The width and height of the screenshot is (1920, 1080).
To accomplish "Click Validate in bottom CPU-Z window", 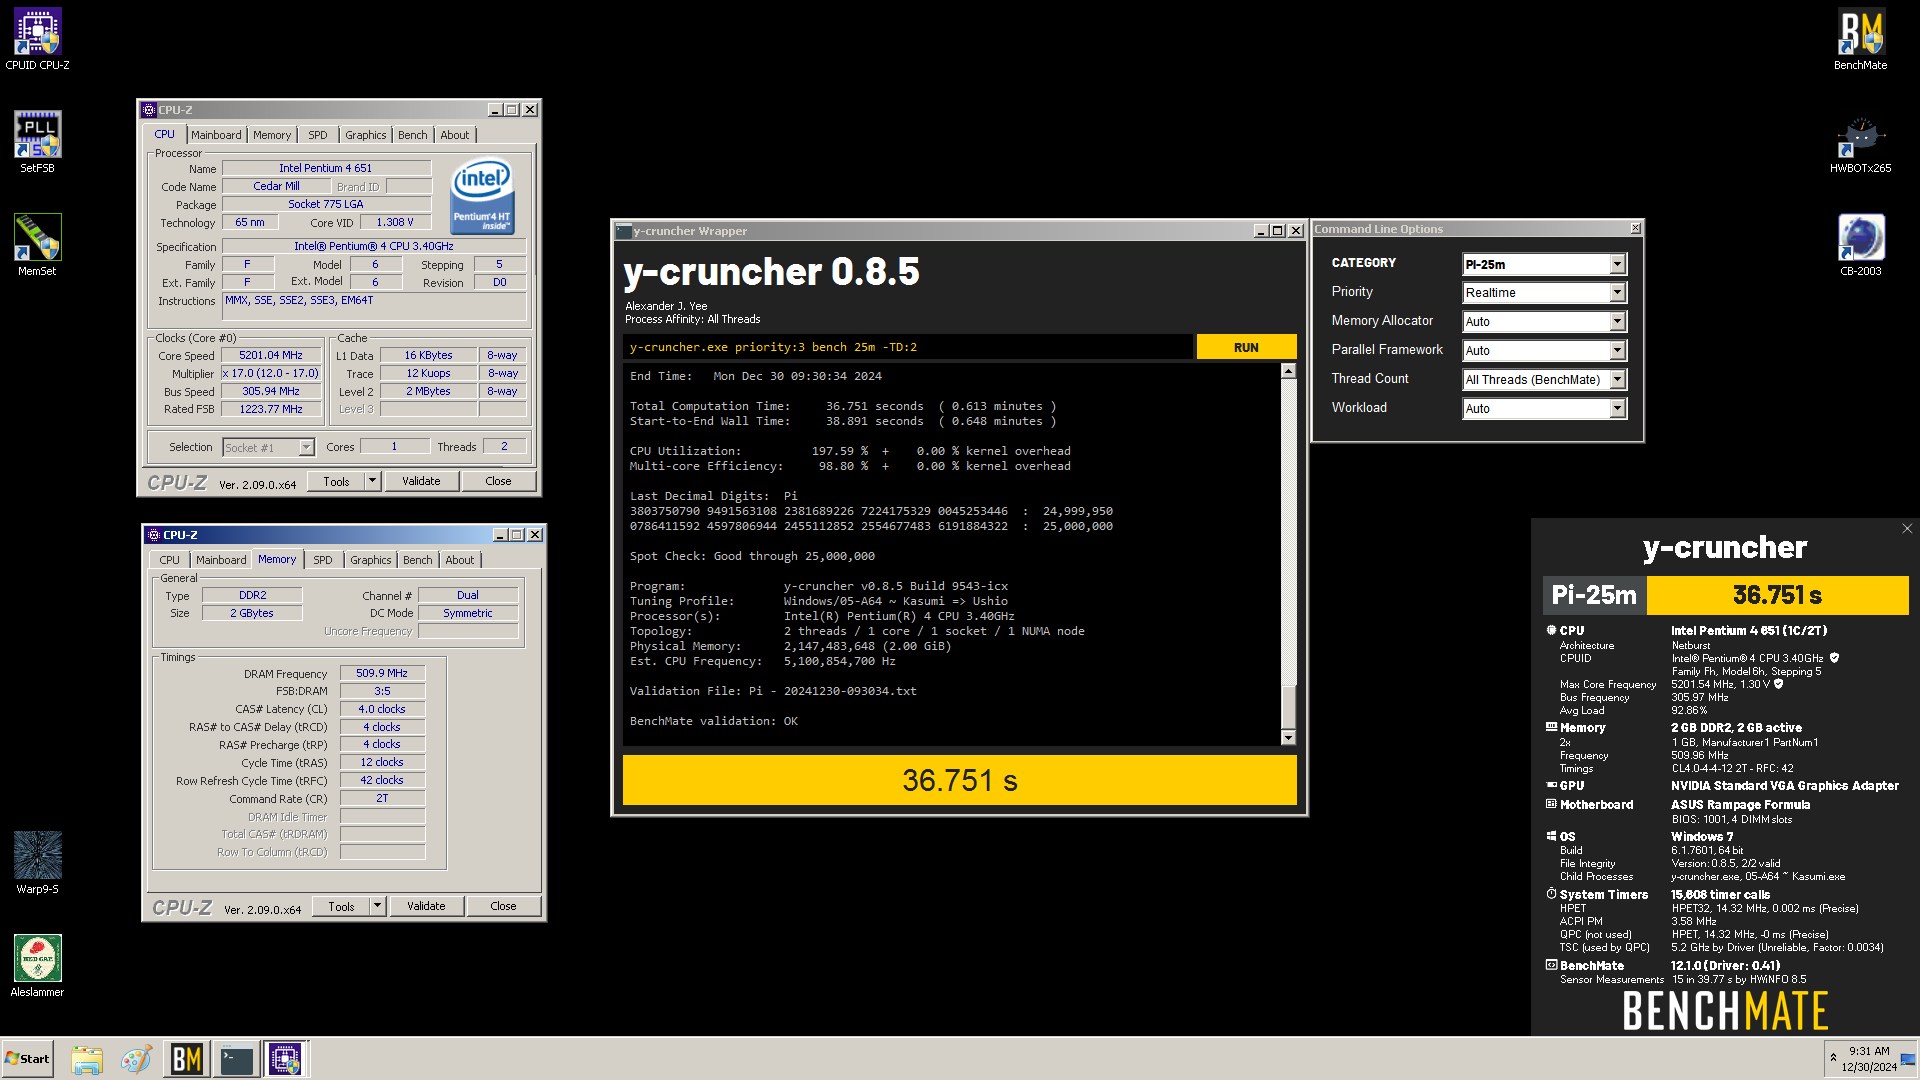I will tap(426, 906).
